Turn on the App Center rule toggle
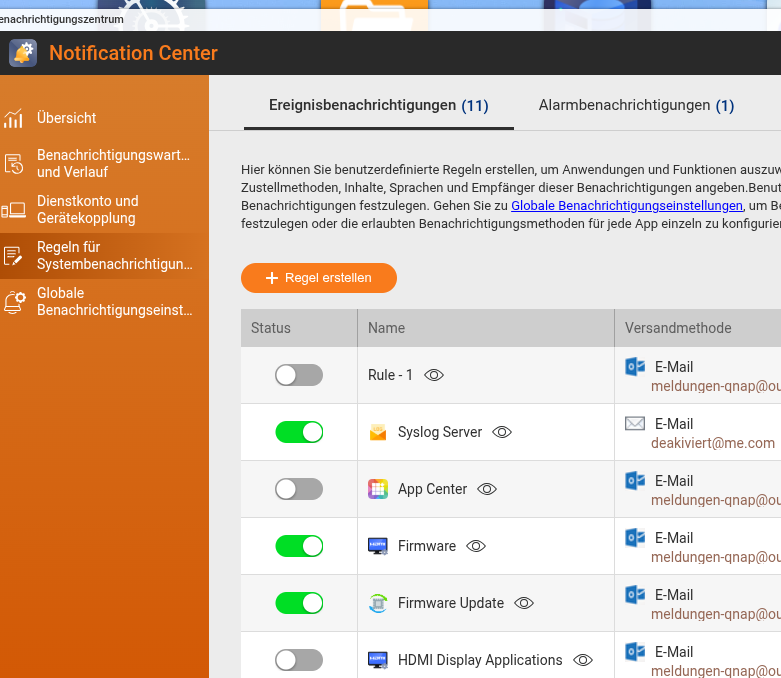 click(x=299, y=489)
